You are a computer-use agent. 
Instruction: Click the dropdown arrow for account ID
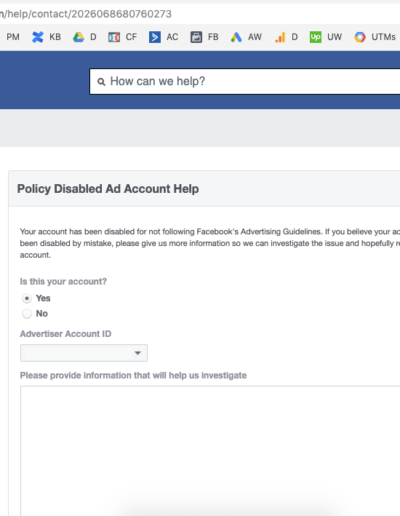(x=138, y=353)
